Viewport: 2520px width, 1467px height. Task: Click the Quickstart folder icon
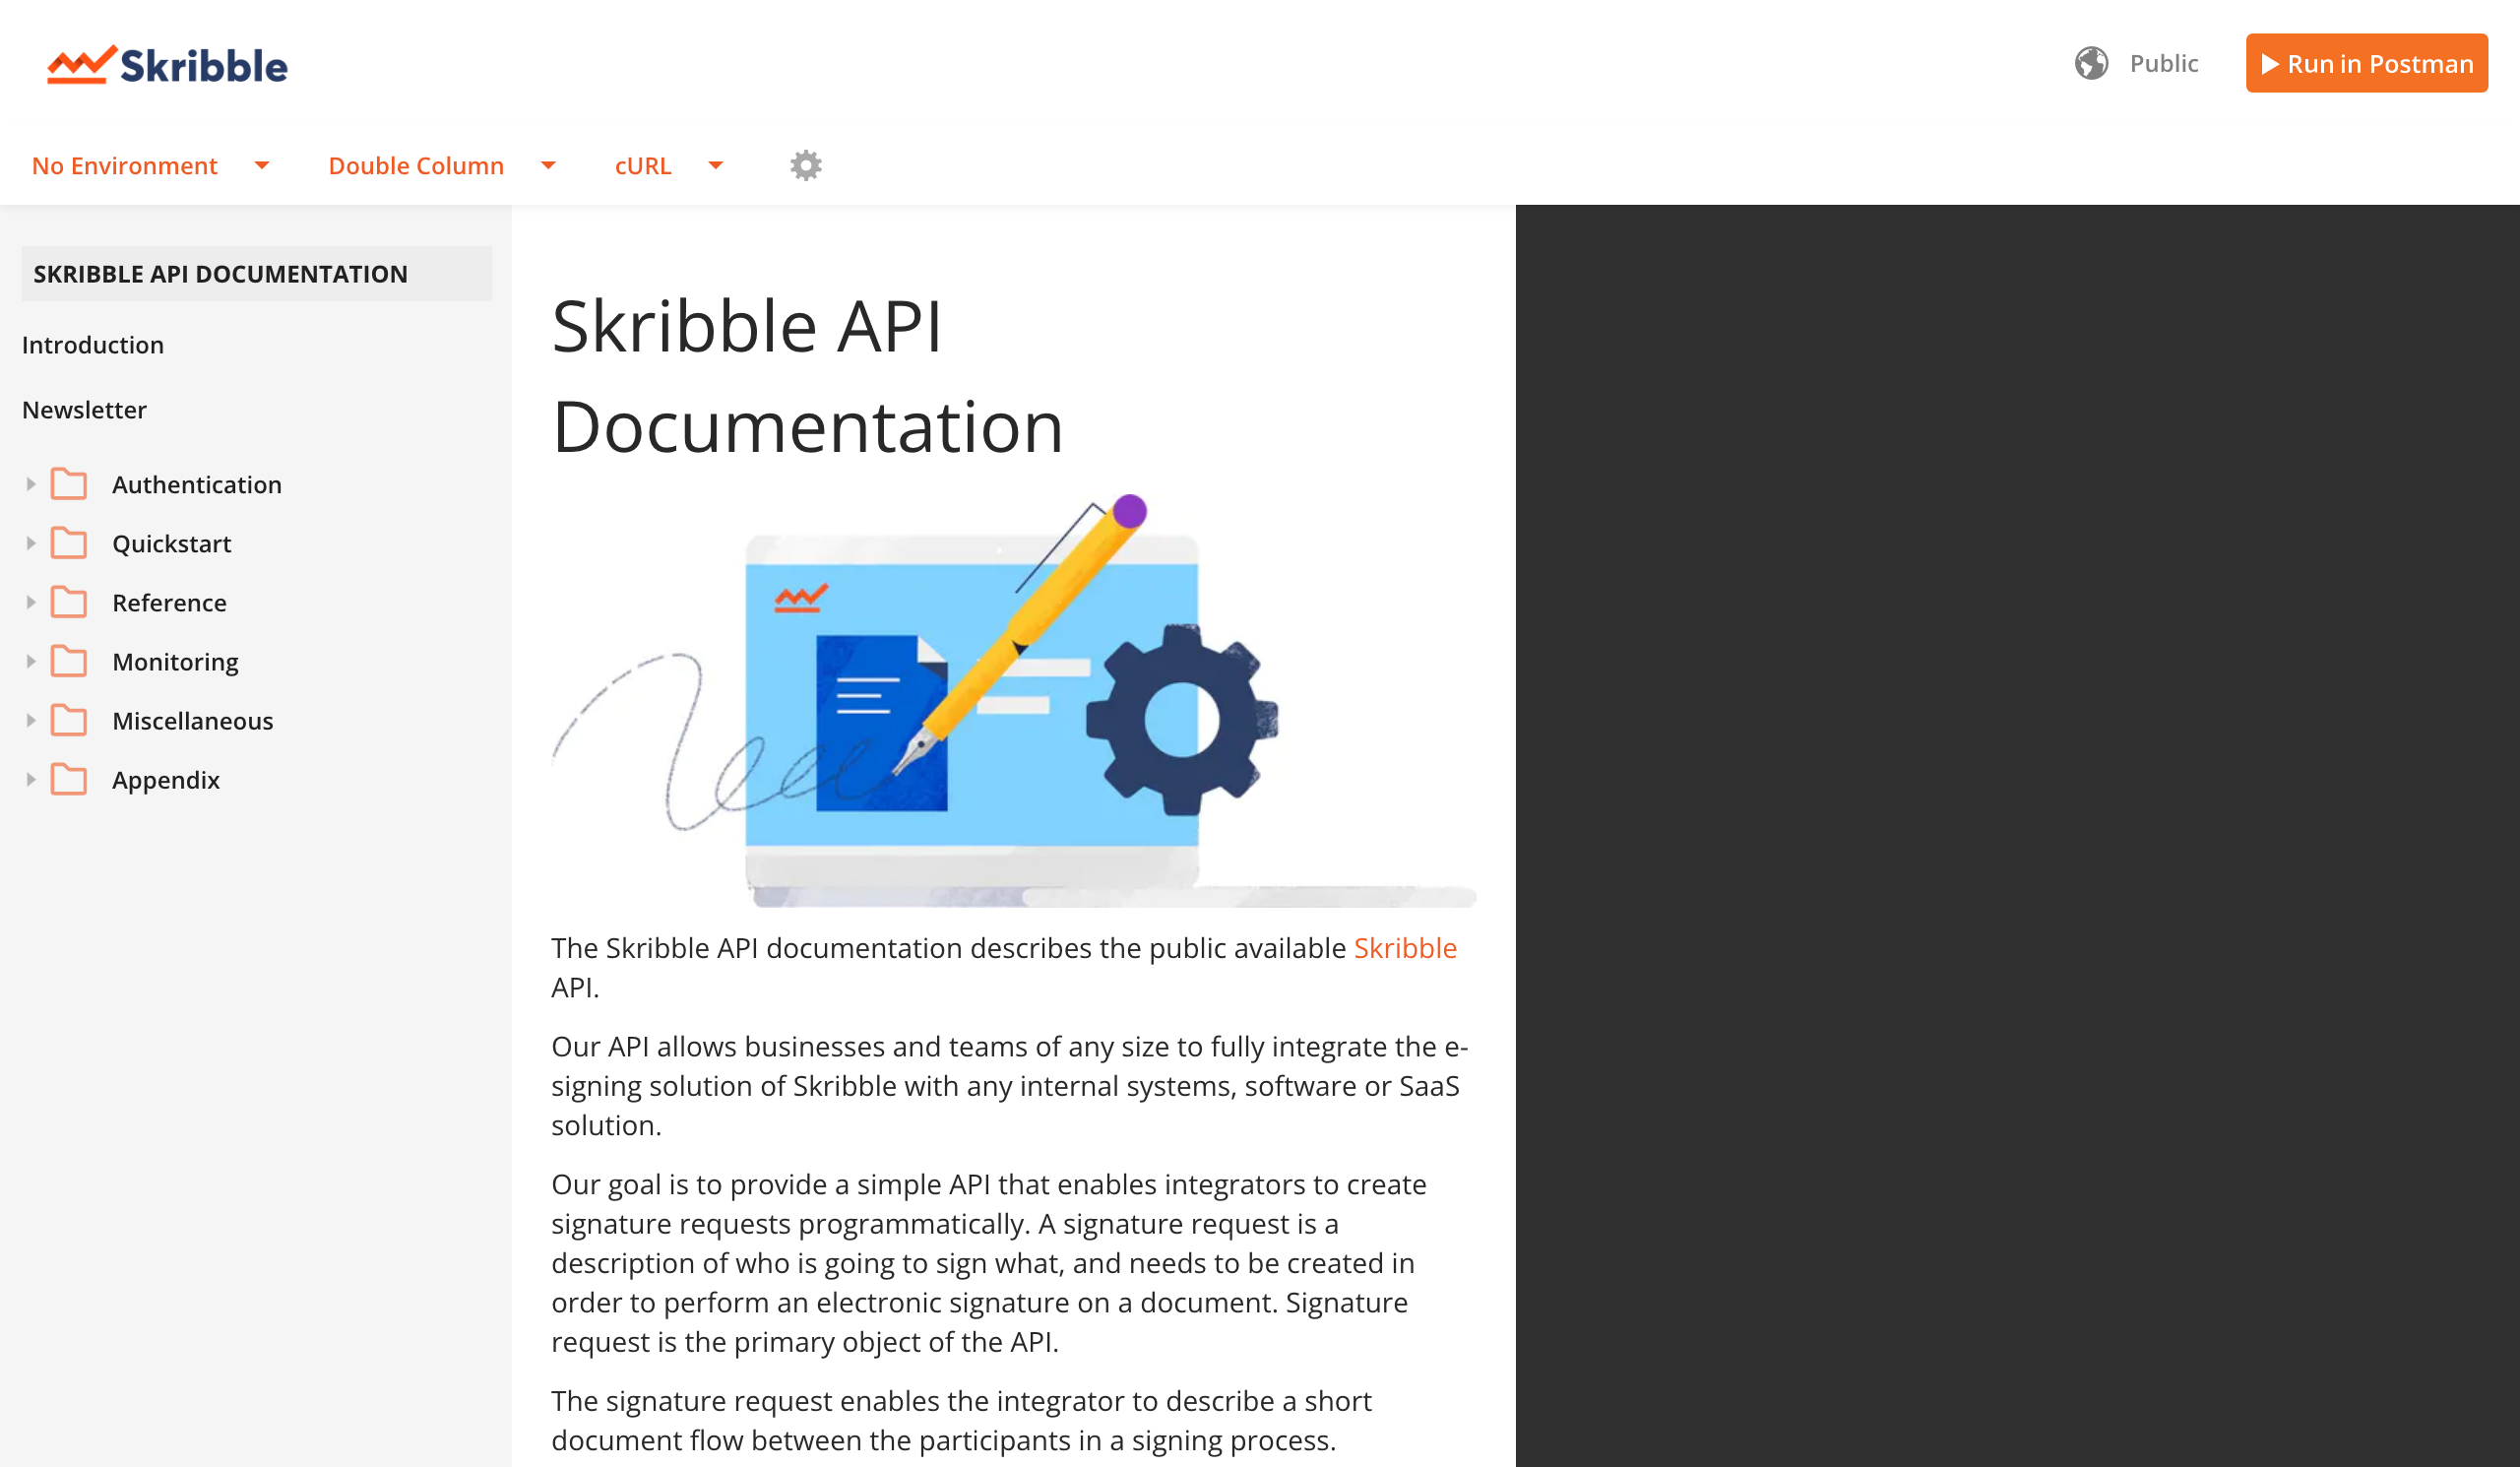(69, 543)
